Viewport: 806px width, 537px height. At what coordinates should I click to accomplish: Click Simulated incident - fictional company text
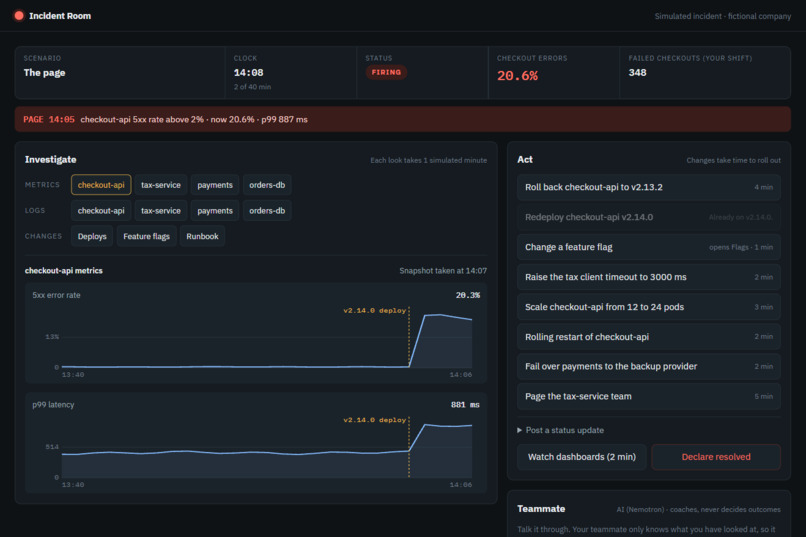click(x=723, y=16)
